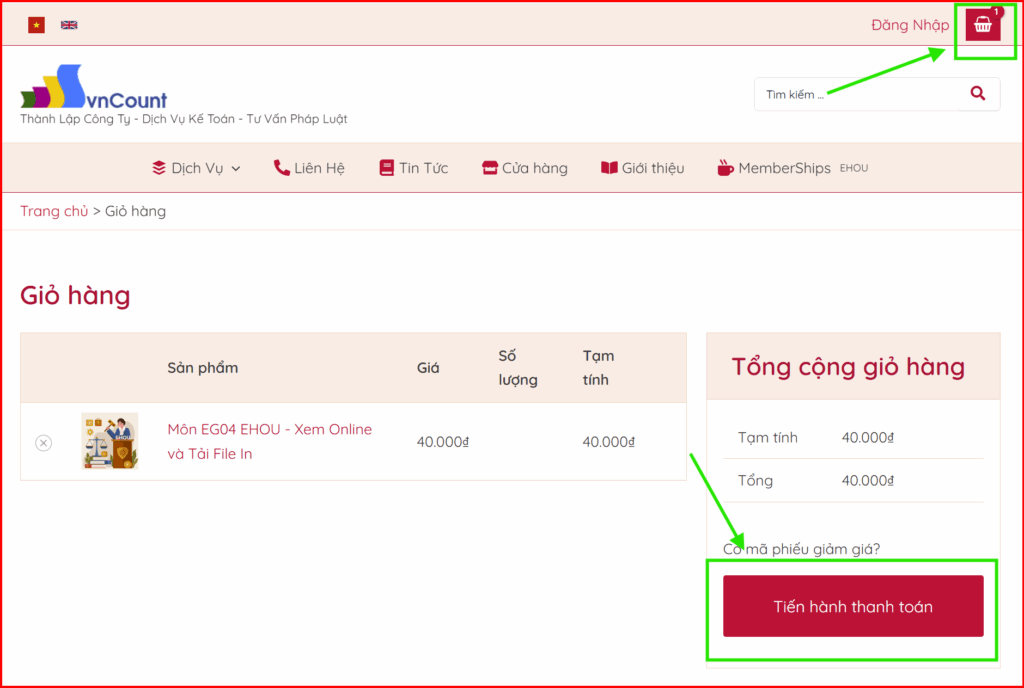
Task: Click the magnifier search icon
Action: click(x=978, y=93)
